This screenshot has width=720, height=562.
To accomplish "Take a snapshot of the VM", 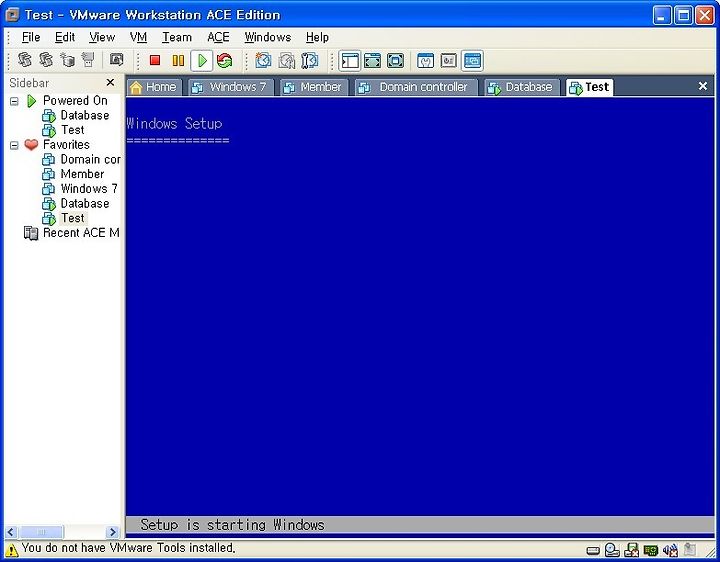I will coord(264,60).
